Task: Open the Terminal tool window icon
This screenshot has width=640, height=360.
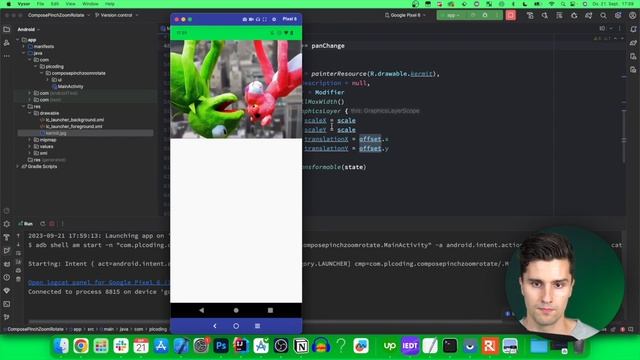Action: click(7, 304)
